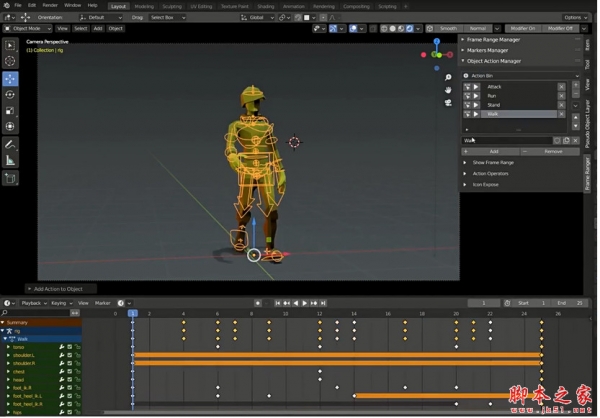Select the Cursor tool in the left toolbar
The width and height of the screenshot is (600, 418).
11,61
